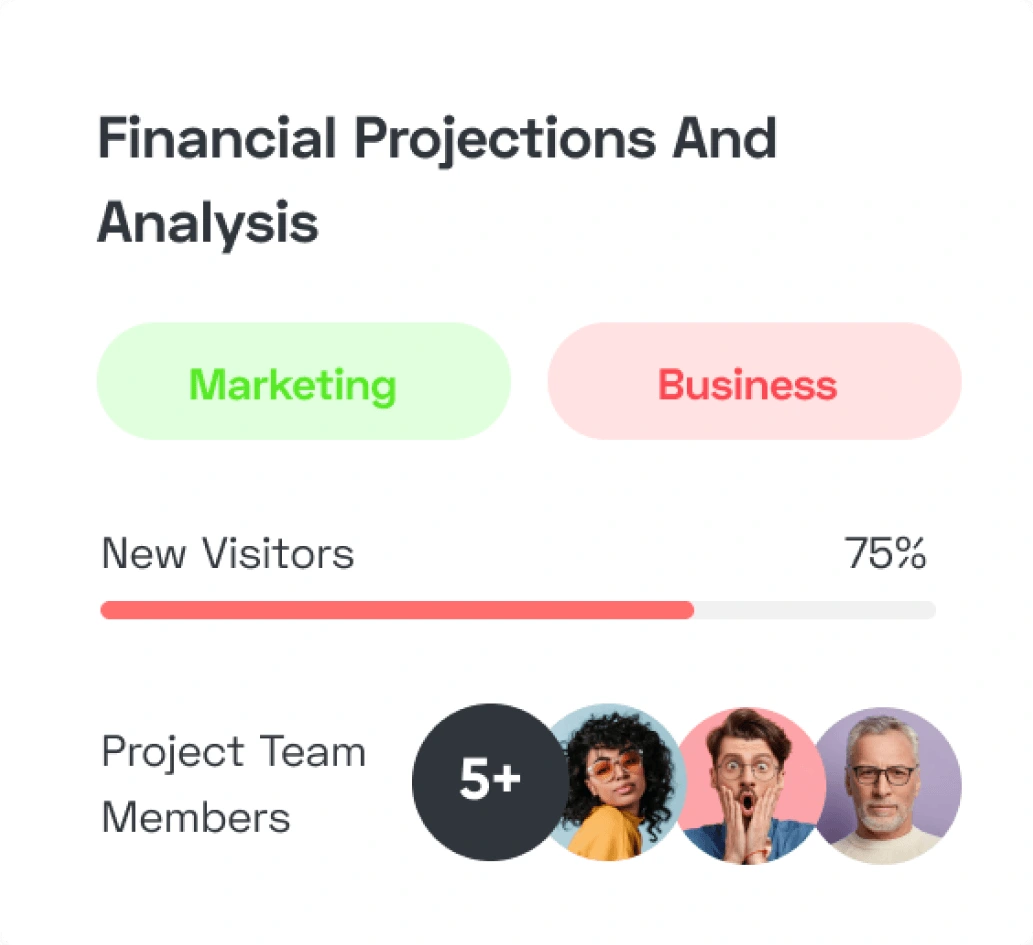
Task: Select the Marketing tag pill
Action: (x=303, y=381)
